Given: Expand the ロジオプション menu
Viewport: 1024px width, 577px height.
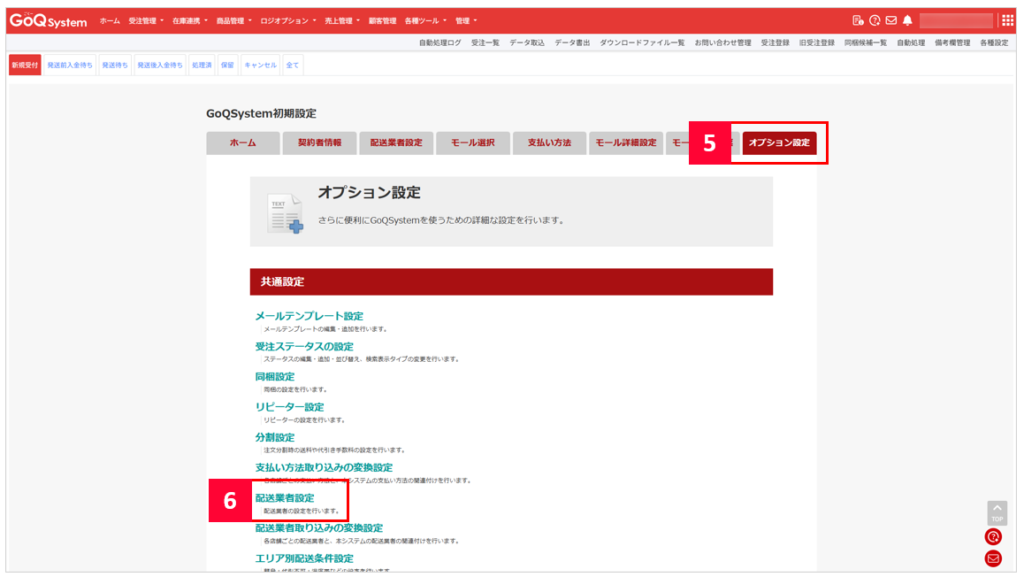Looking at the screenshot, I should [x=288, y=21].
